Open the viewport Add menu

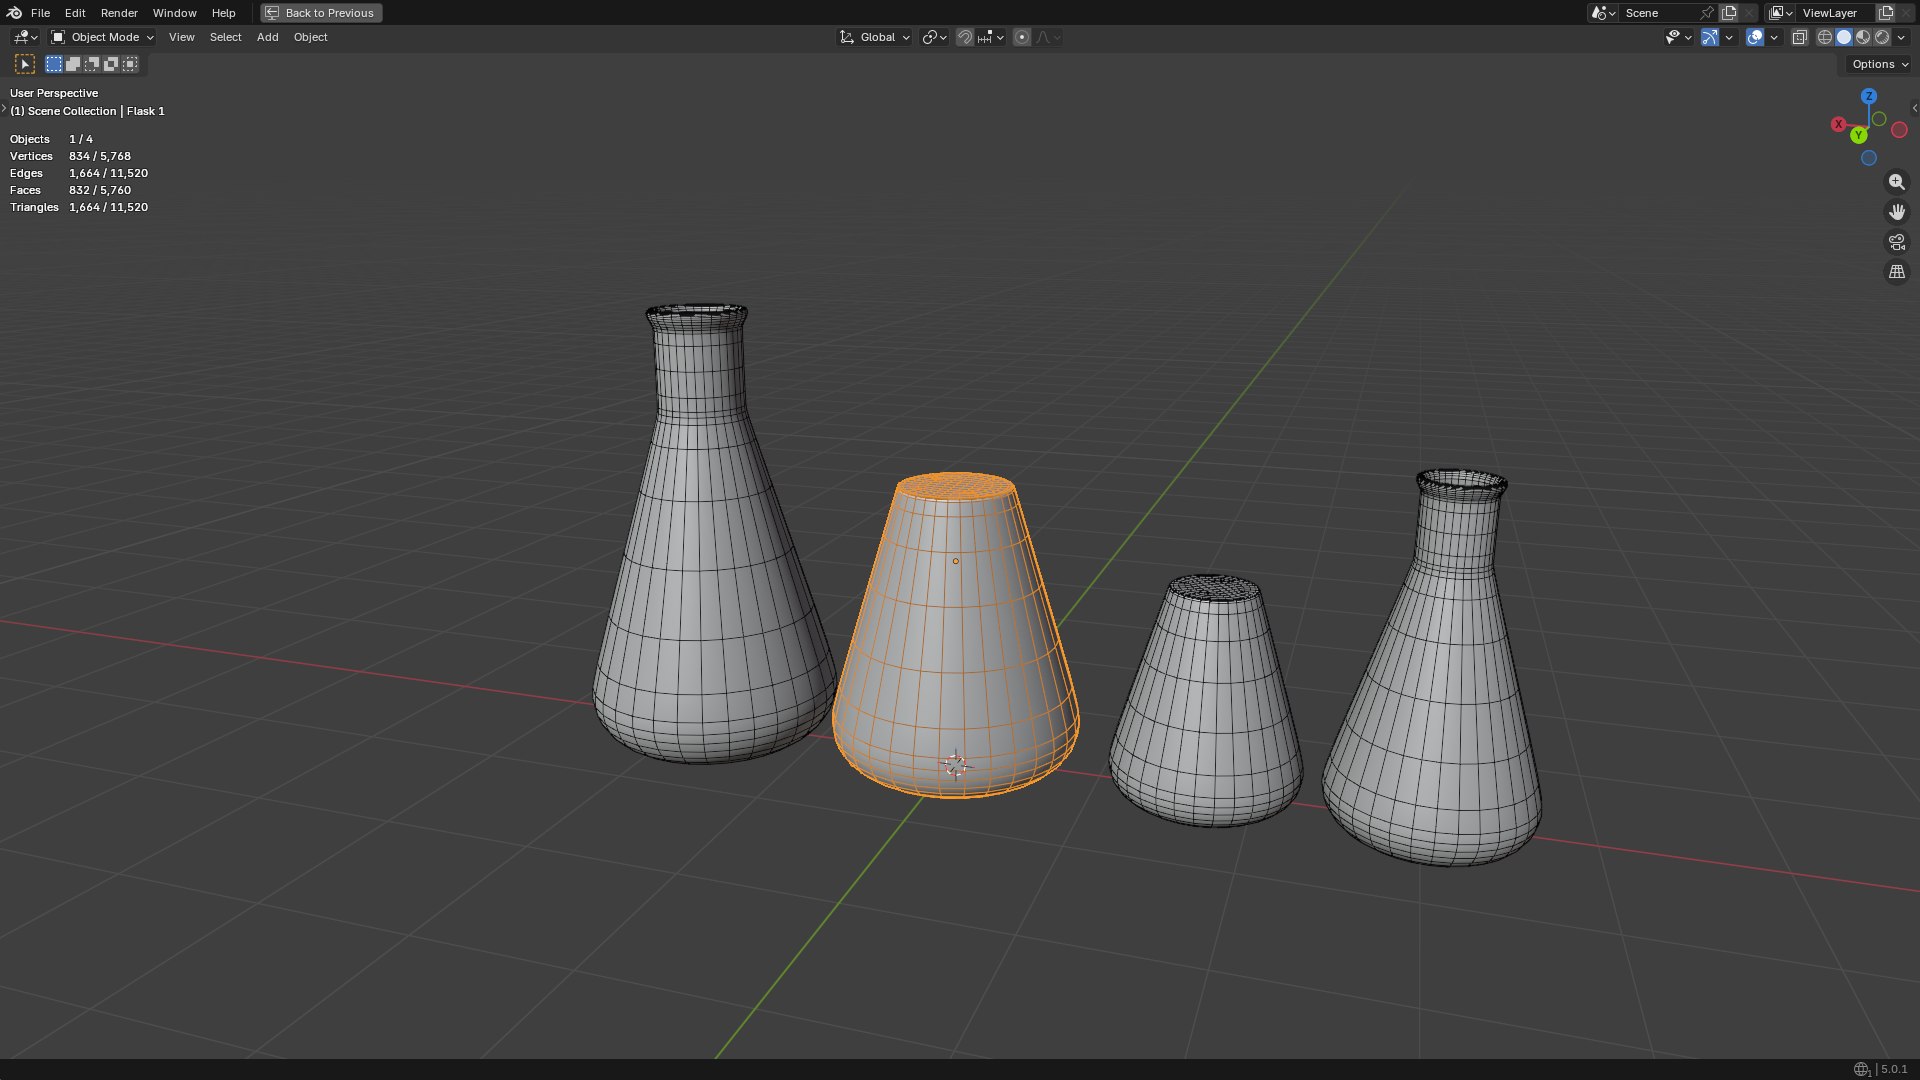coord(267,37)
